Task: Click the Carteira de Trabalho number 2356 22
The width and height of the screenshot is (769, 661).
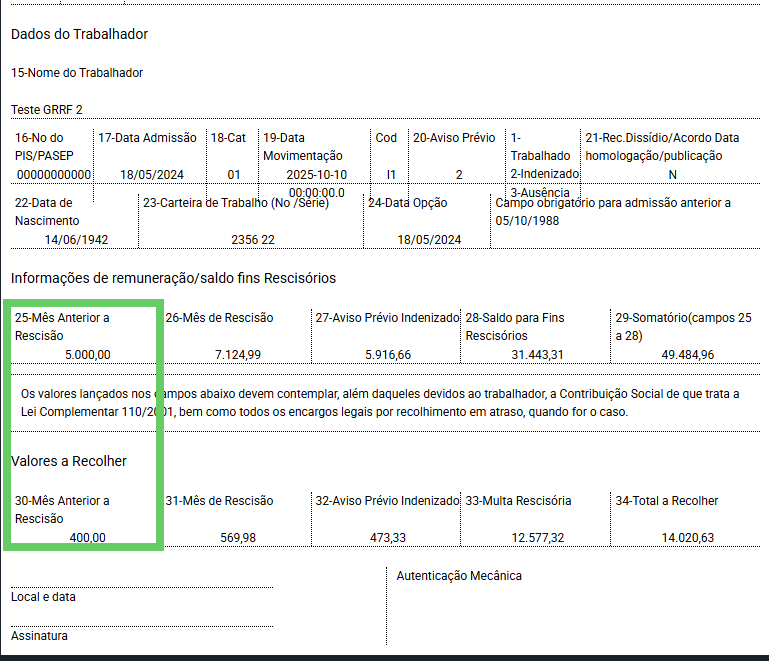Action: tap(253, 239)
